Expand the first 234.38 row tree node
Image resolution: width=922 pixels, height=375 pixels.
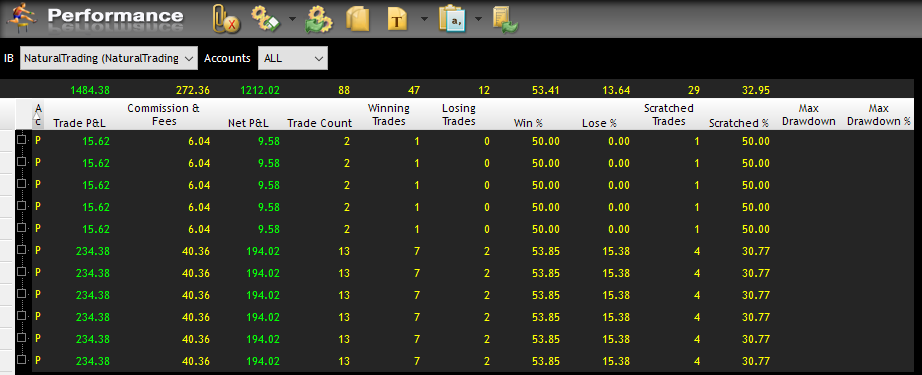tap(22, 250)
